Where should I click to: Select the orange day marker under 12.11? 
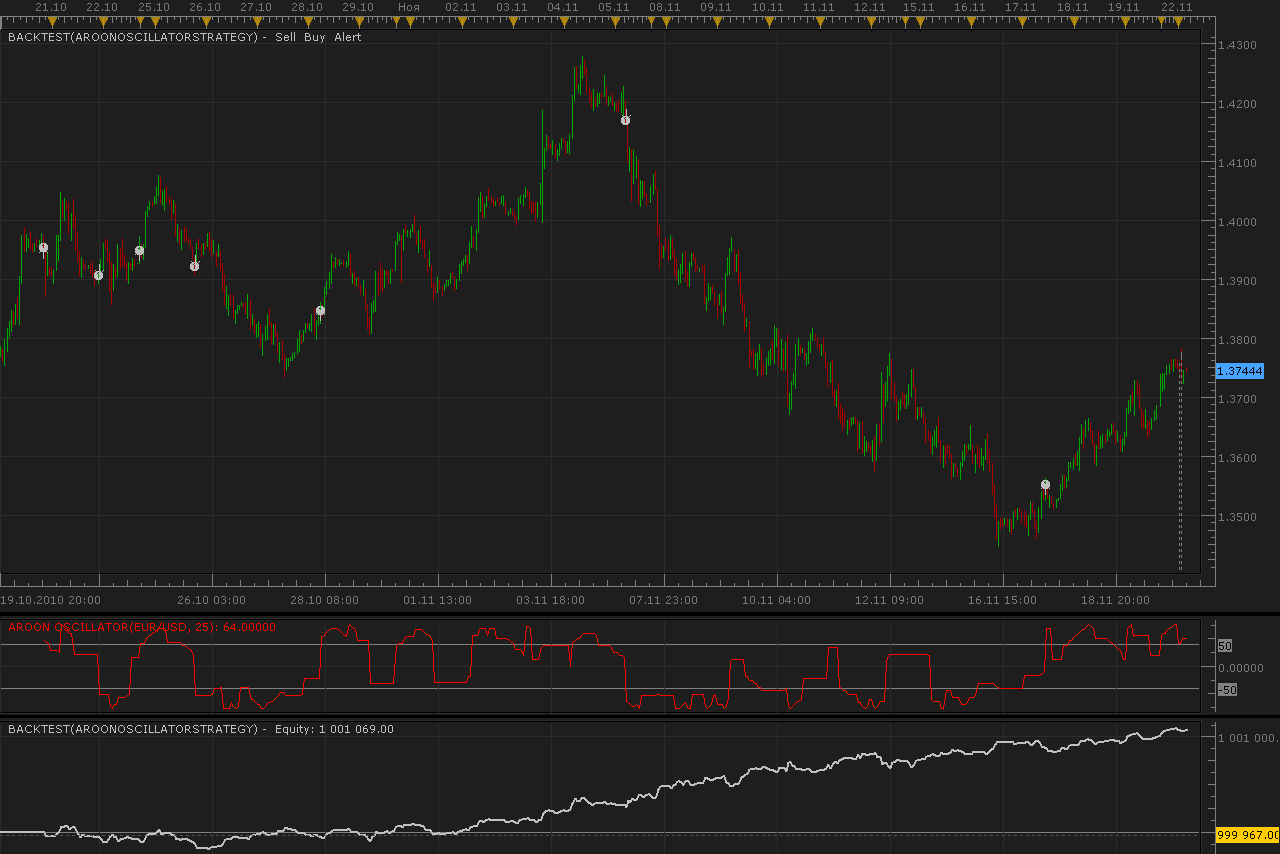tap(870, 20)
